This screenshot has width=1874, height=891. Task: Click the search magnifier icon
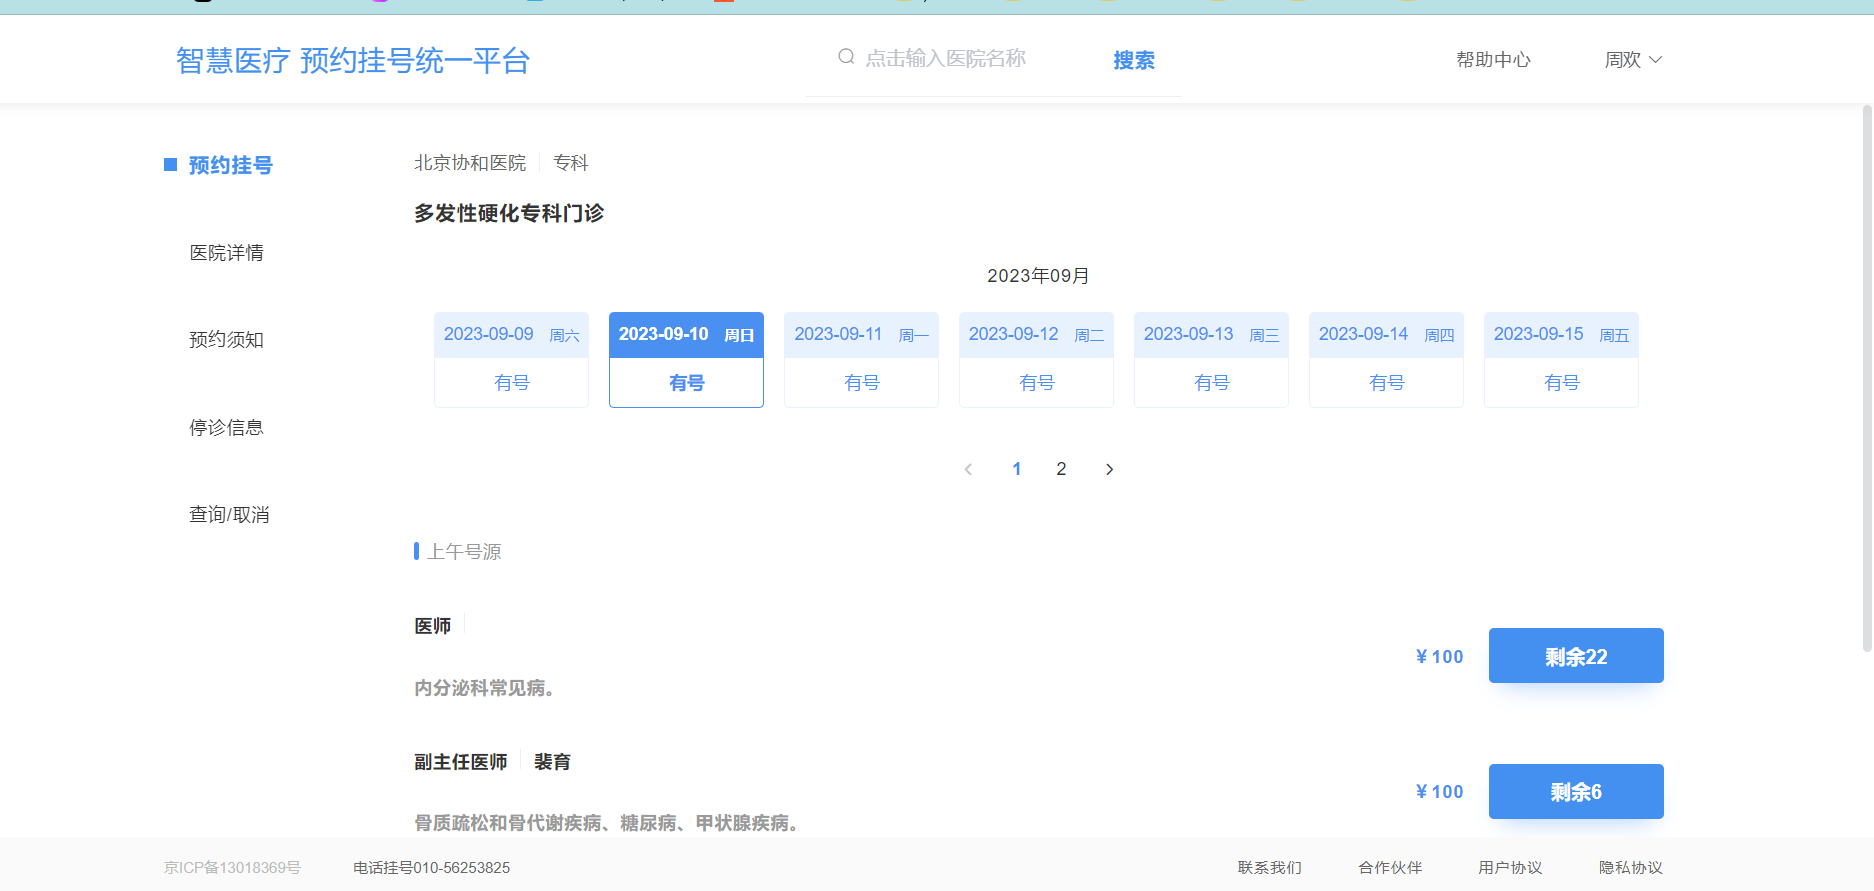[846, 57]
